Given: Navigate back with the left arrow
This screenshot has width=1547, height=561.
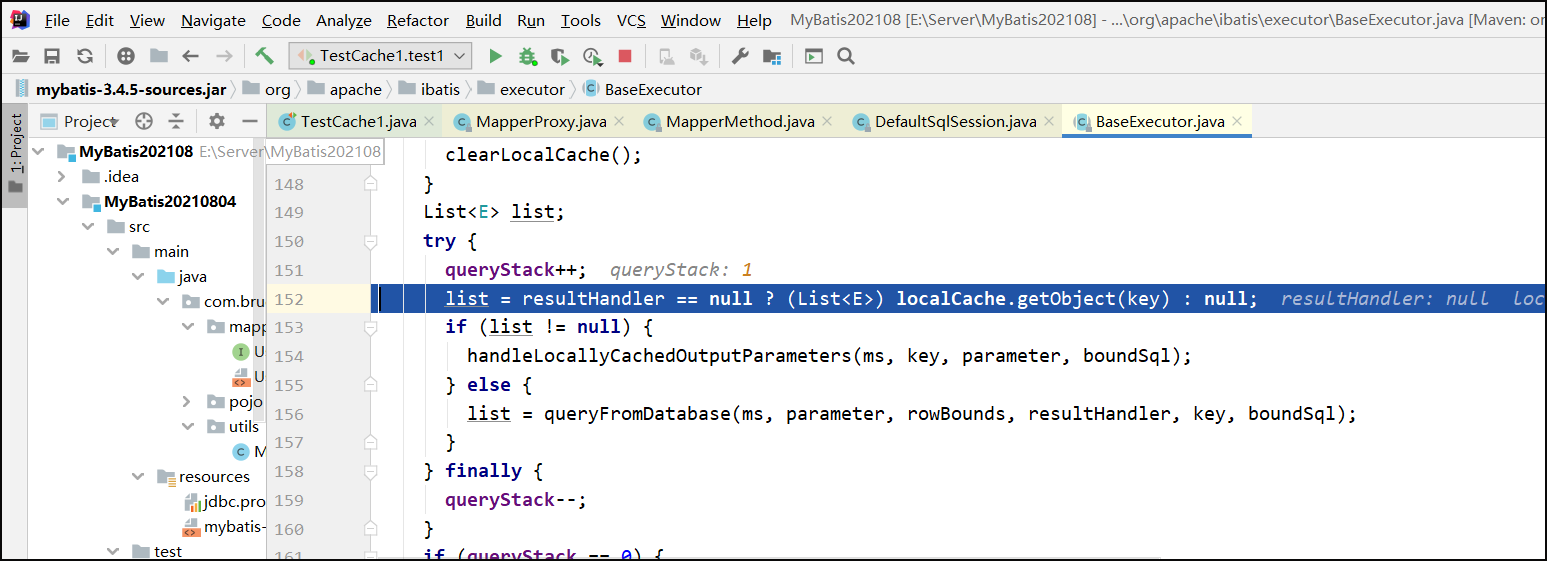Looking at the screenshot, I should click(x=190, y=56).
